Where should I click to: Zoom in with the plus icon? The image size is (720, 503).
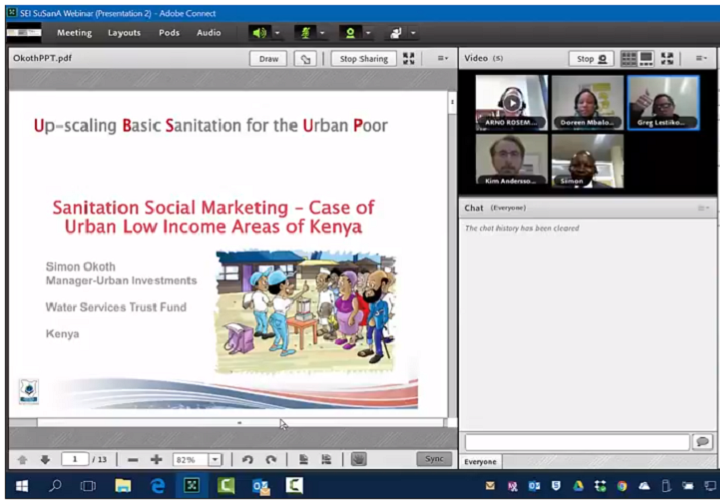[156, 459]
